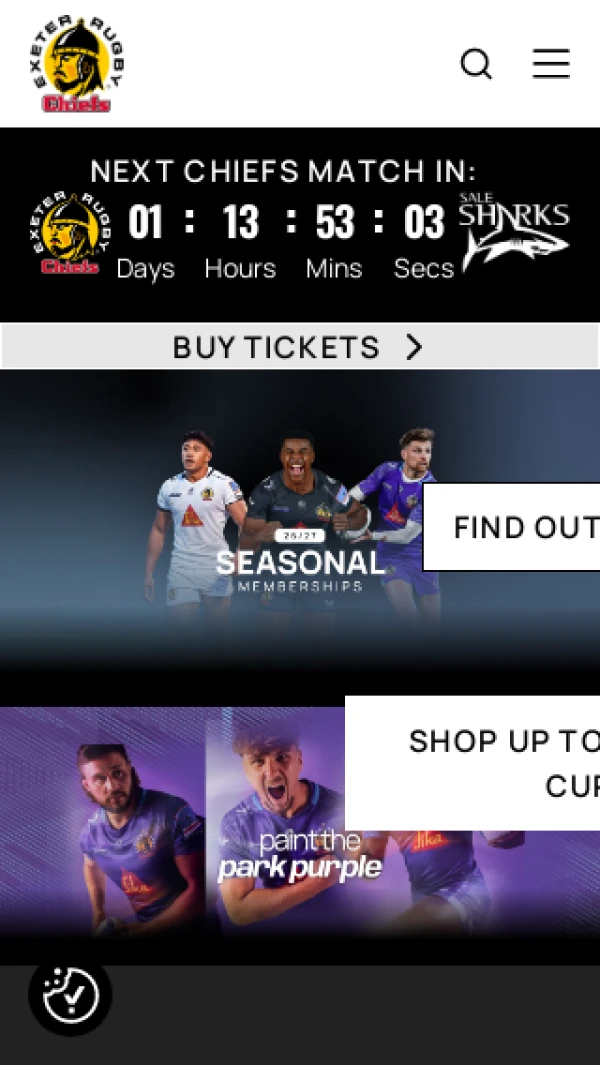Click the Next Chiefs Match In heading
600x1065 pixels.
point(283,170)
